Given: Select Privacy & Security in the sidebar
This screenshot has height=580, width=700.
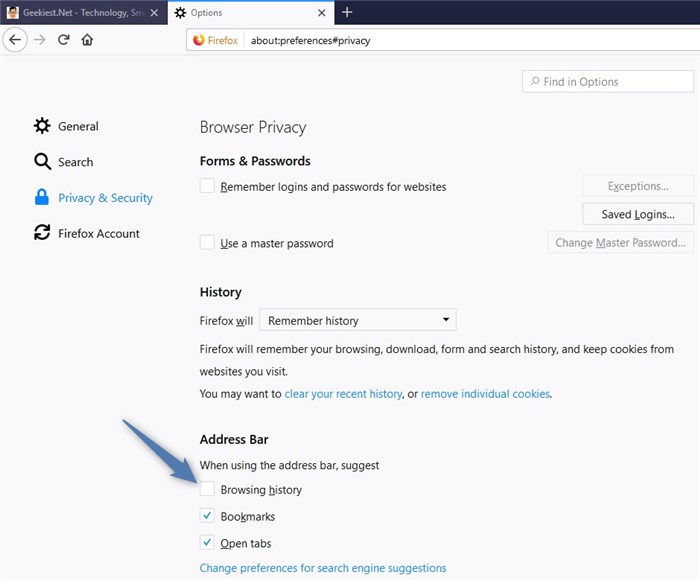Looking at the screenshot, I should (105, 198).
